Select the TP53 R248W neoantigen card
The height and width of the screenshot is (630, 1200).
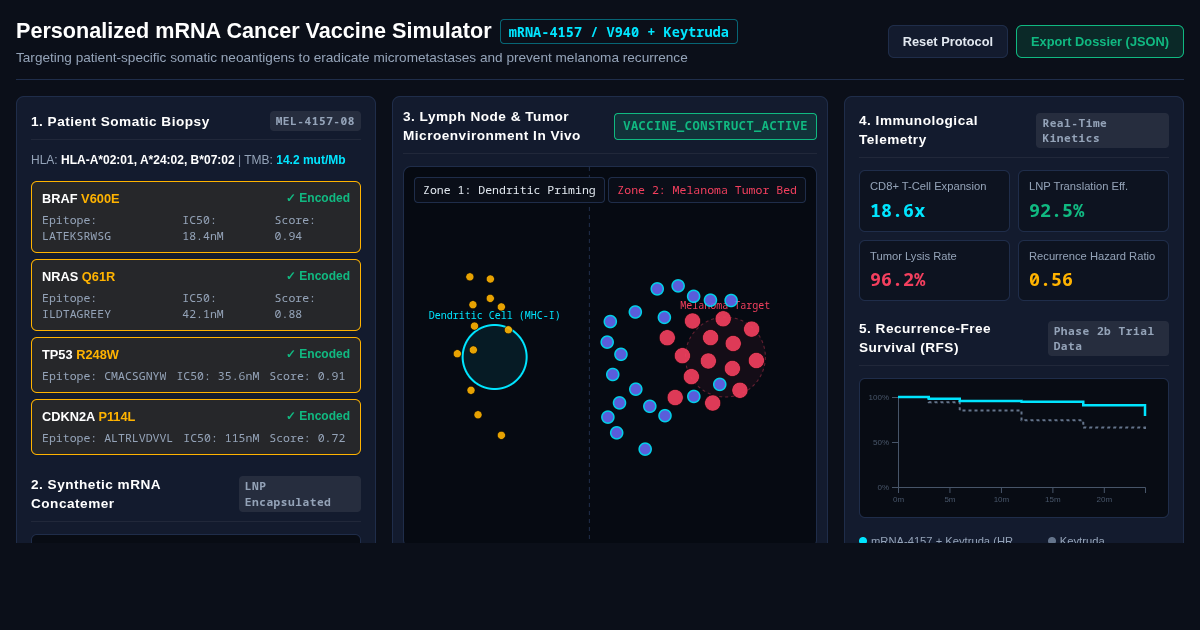point(196,365)
